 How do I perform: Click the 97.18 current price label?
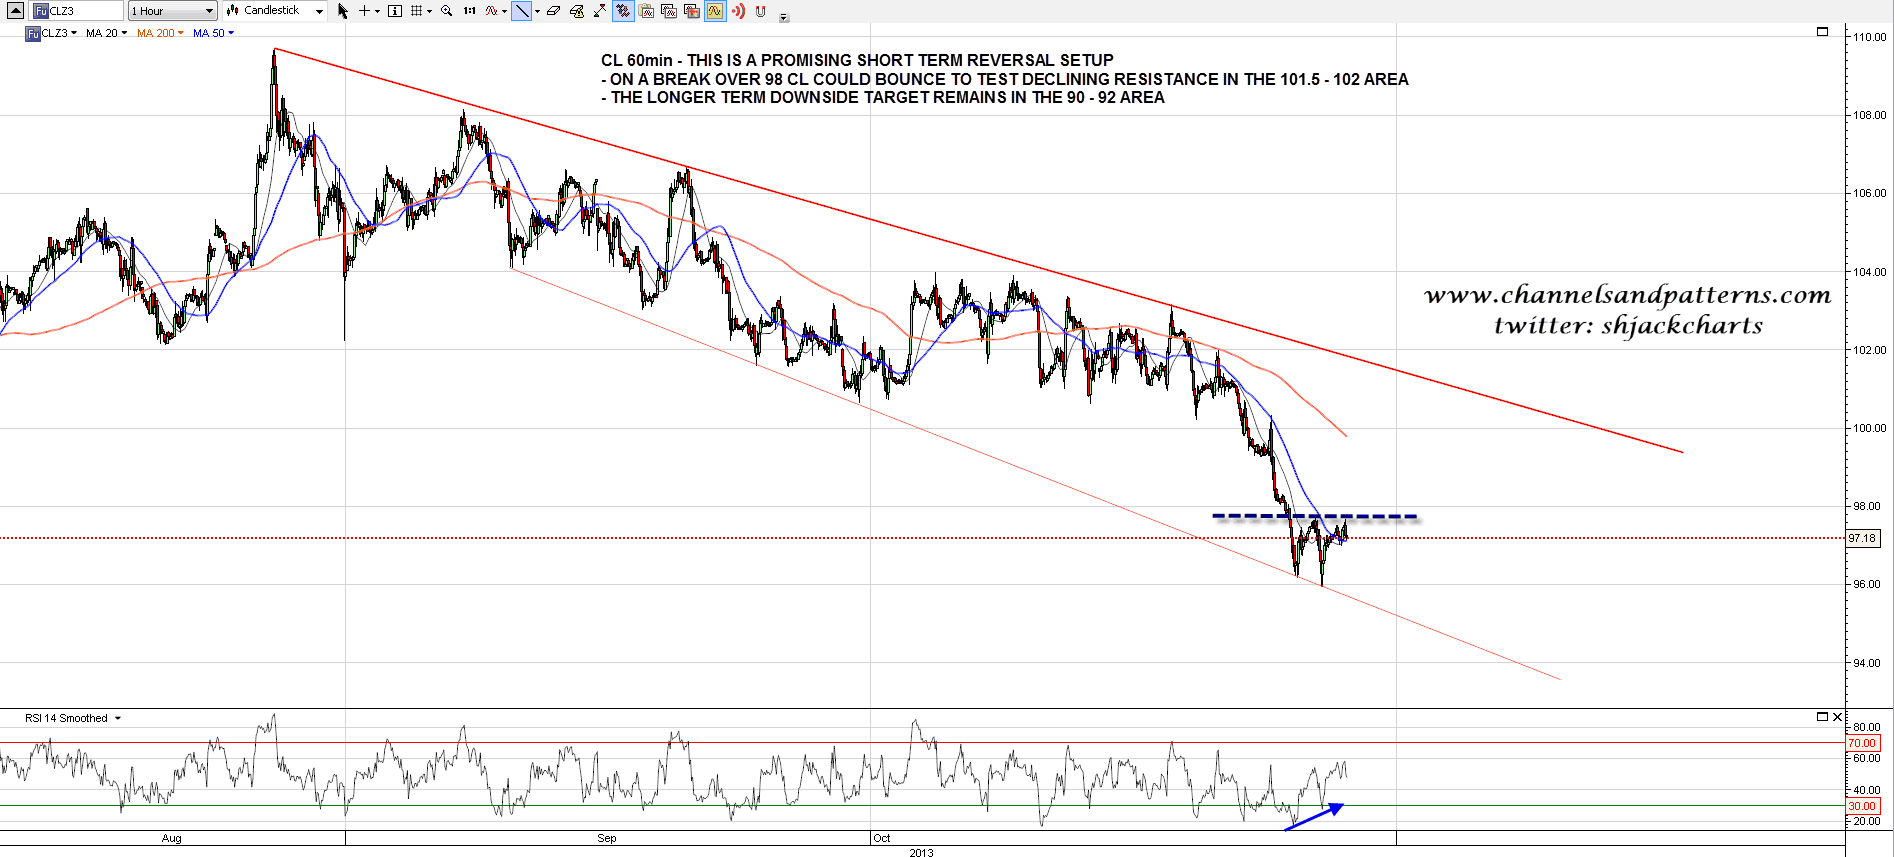tap(1862, 538)
